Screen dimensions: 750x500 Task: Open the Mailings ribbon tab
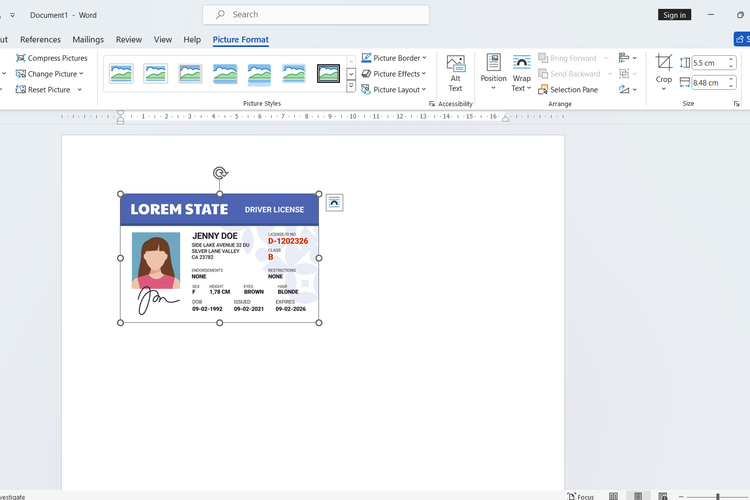(x=88, y=40)
